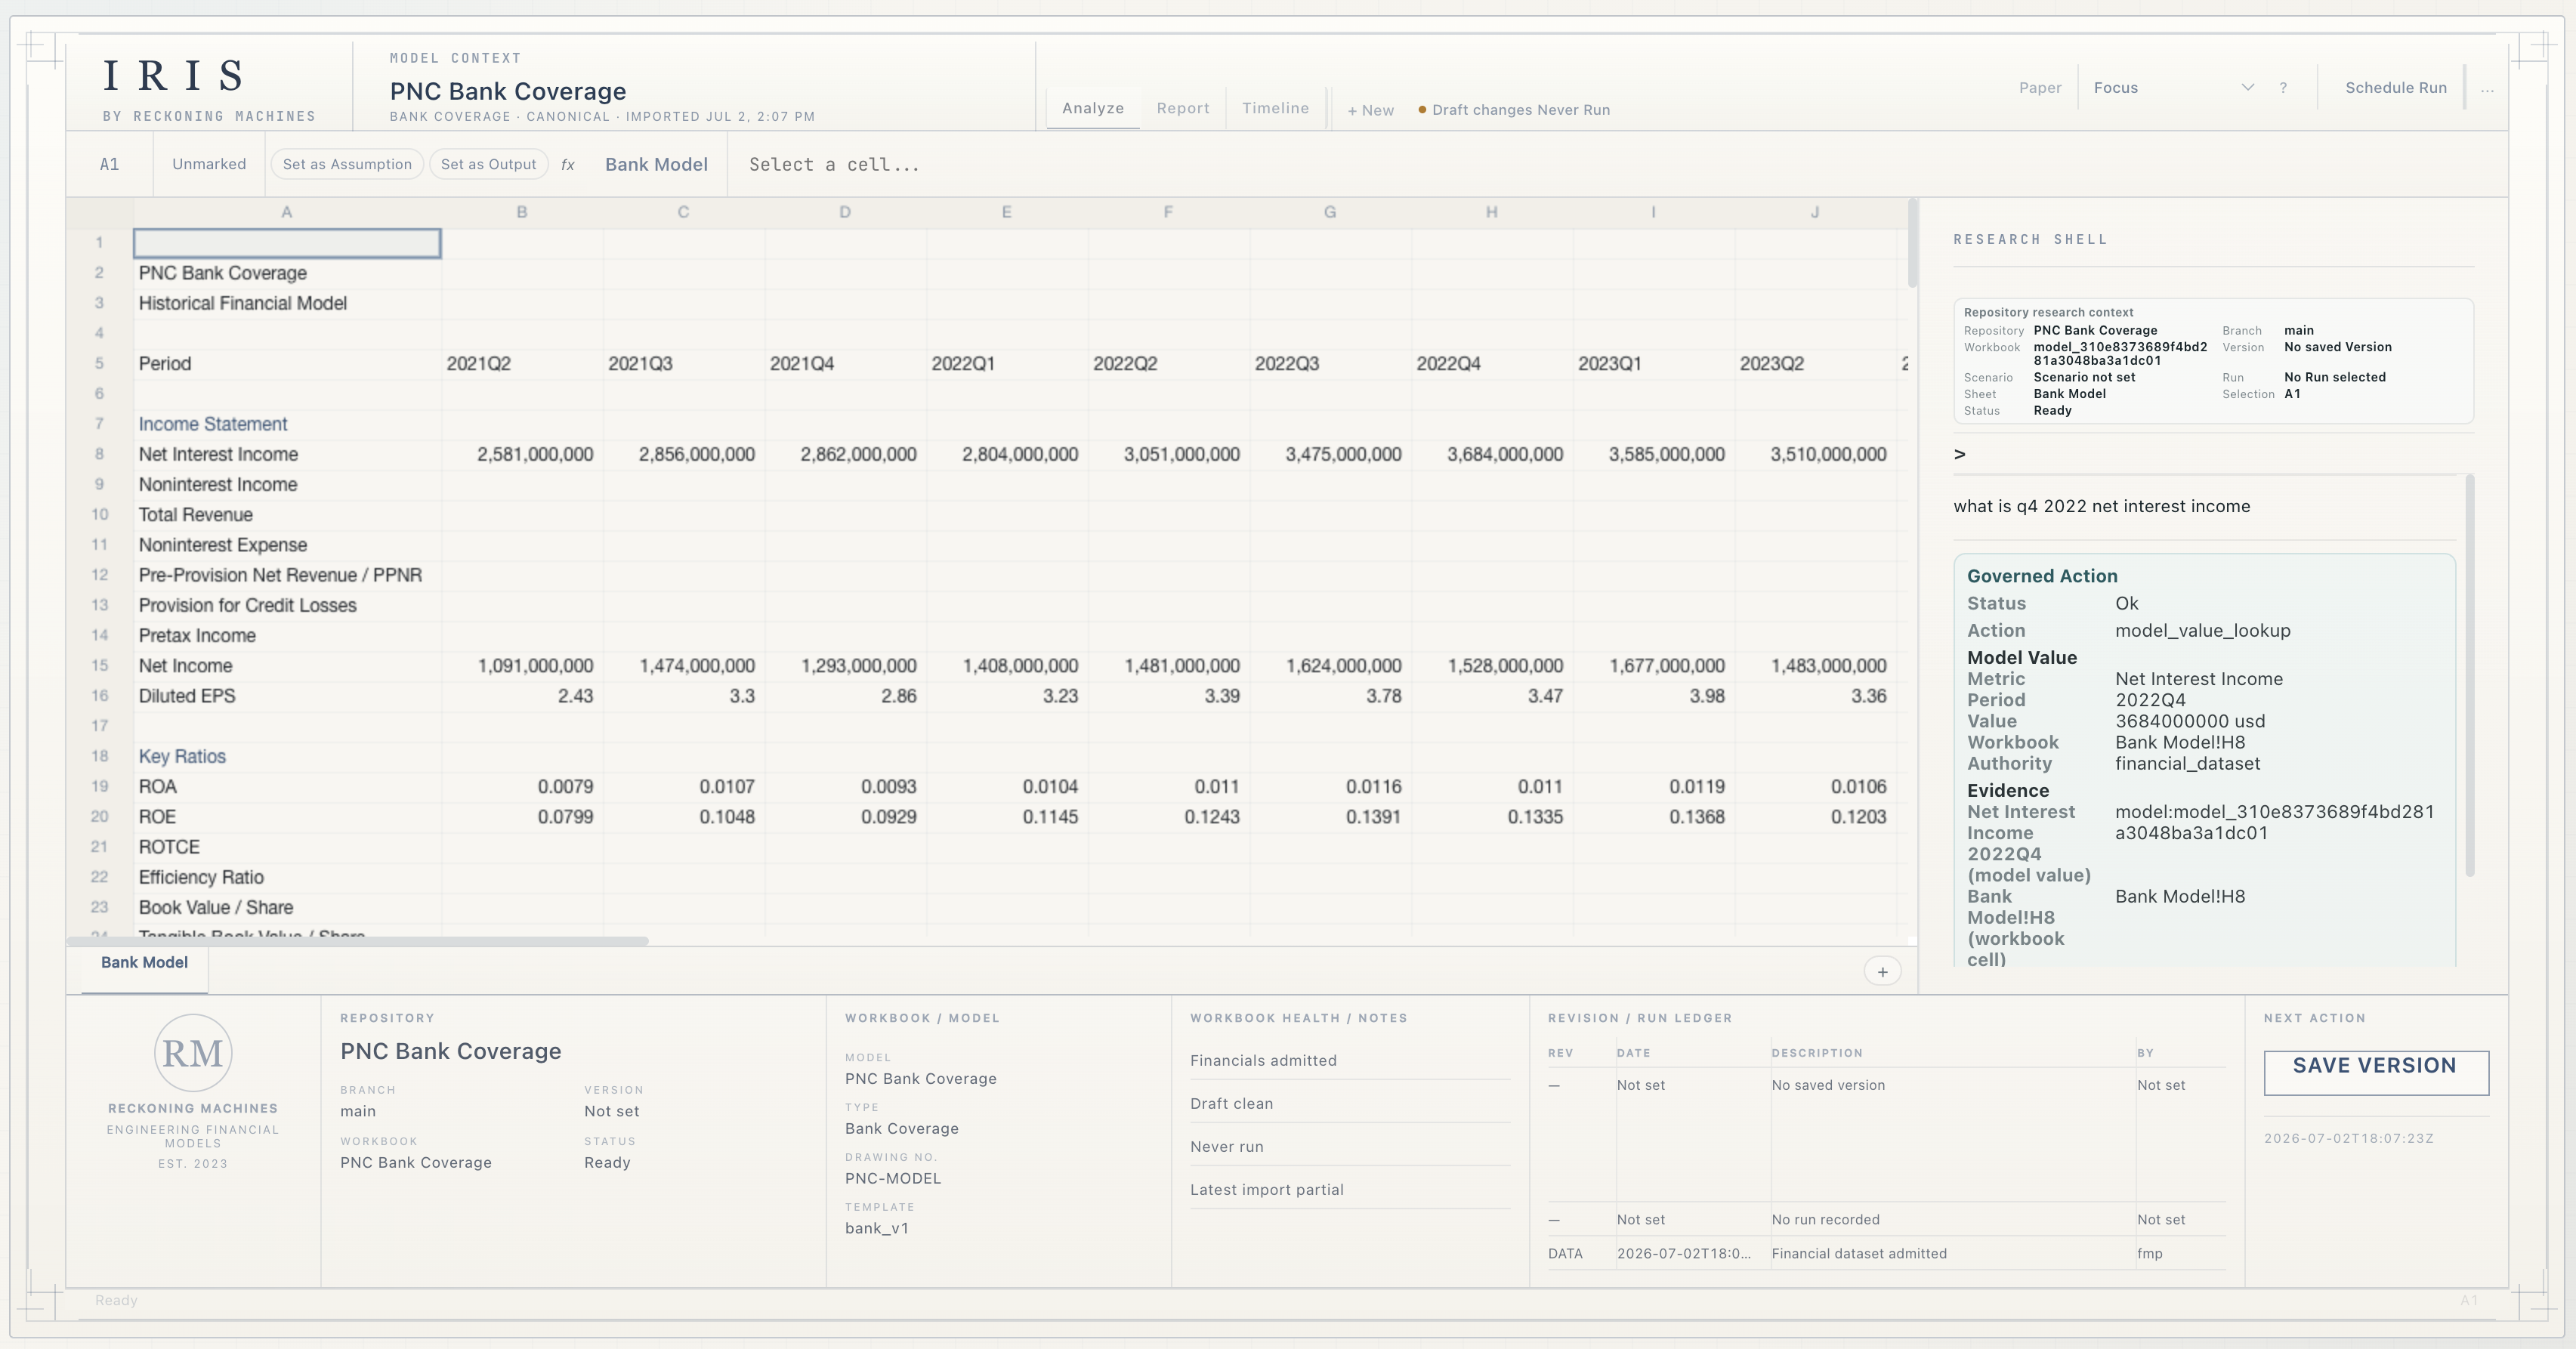Image resolution: width=2576 pixels, height=1349 pixels.
Task: Open the Analyze tab
Action: [1092, 108]
